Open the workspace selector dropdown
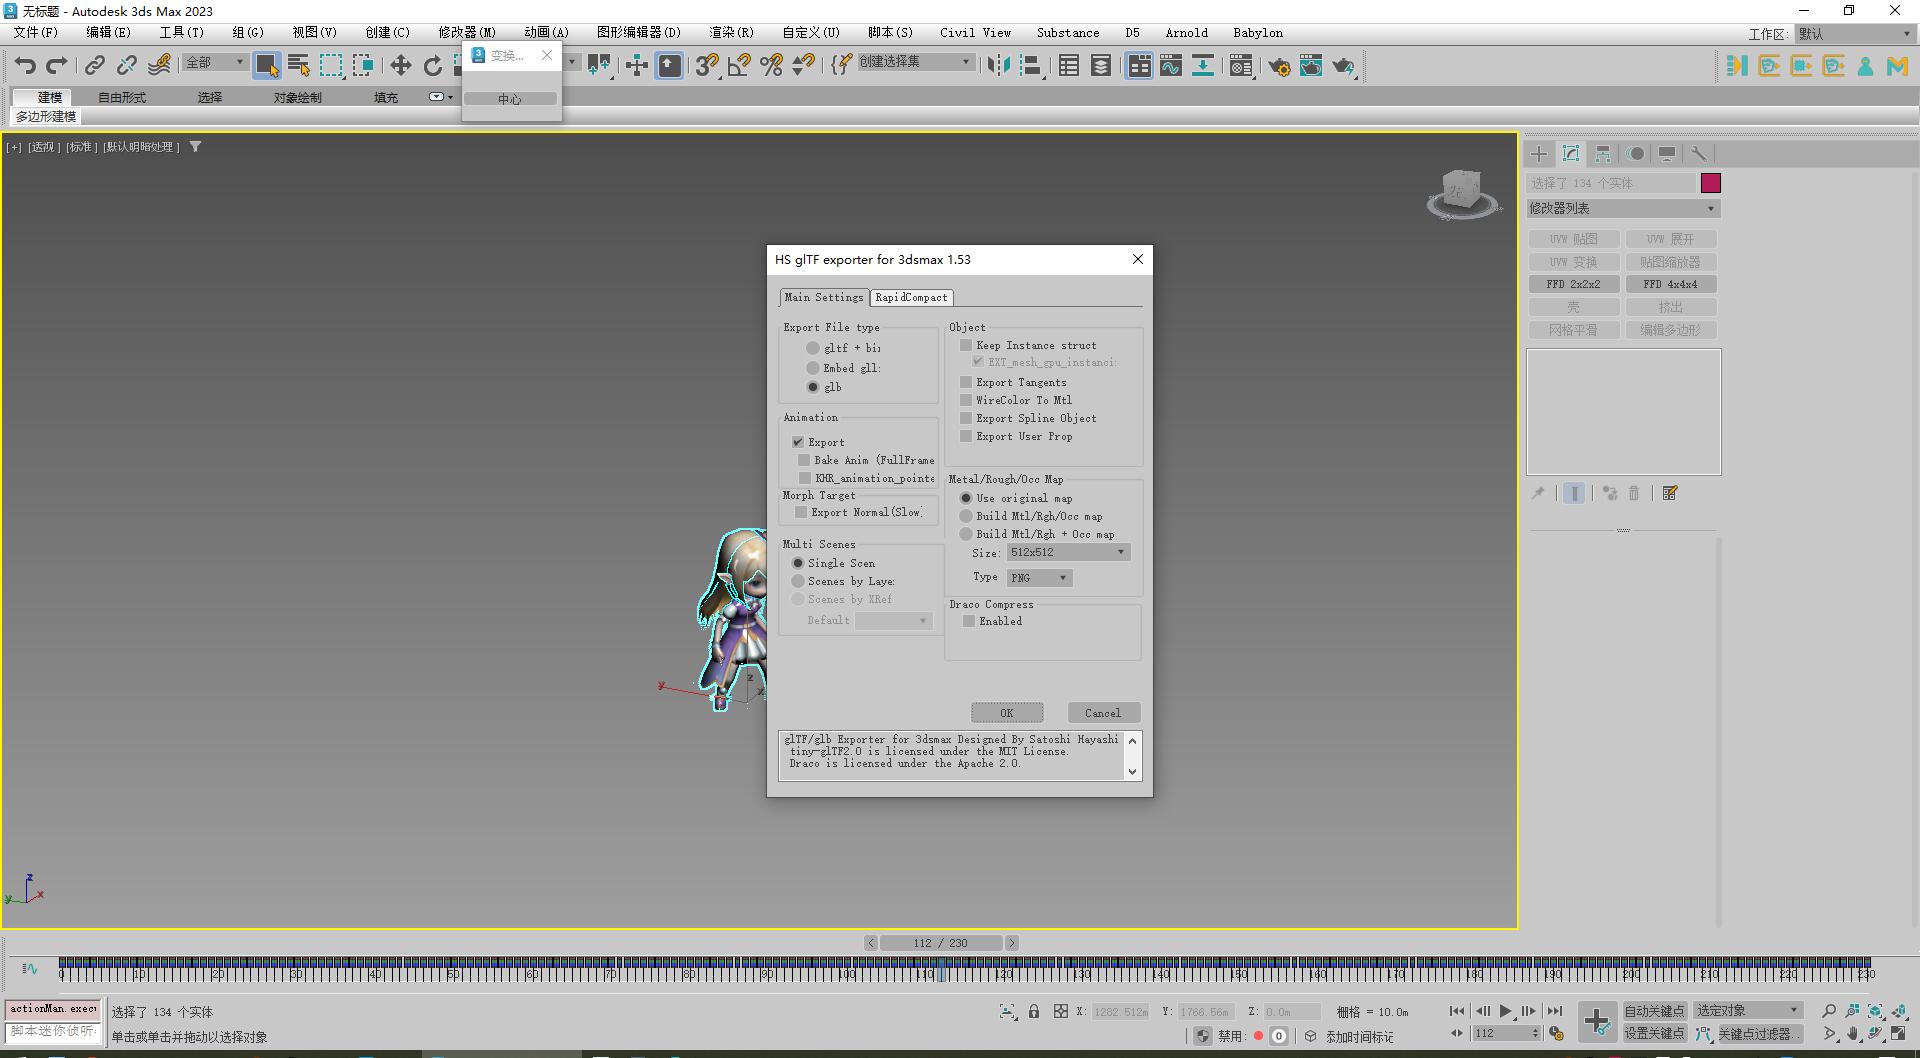This screenshot has height=1058, width=1920. [x=1855, y=34]
